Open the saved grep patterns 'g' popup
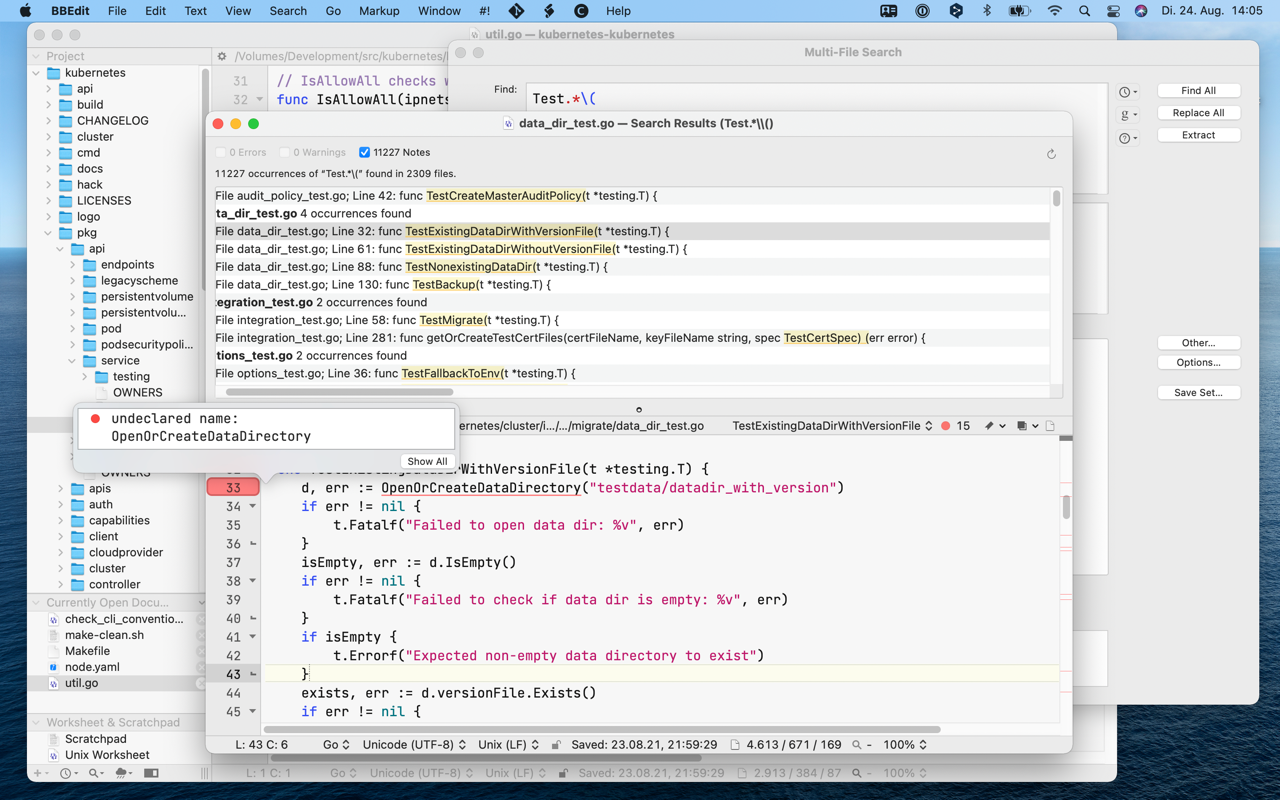Screen dimensions: 1280x800 1127,115
